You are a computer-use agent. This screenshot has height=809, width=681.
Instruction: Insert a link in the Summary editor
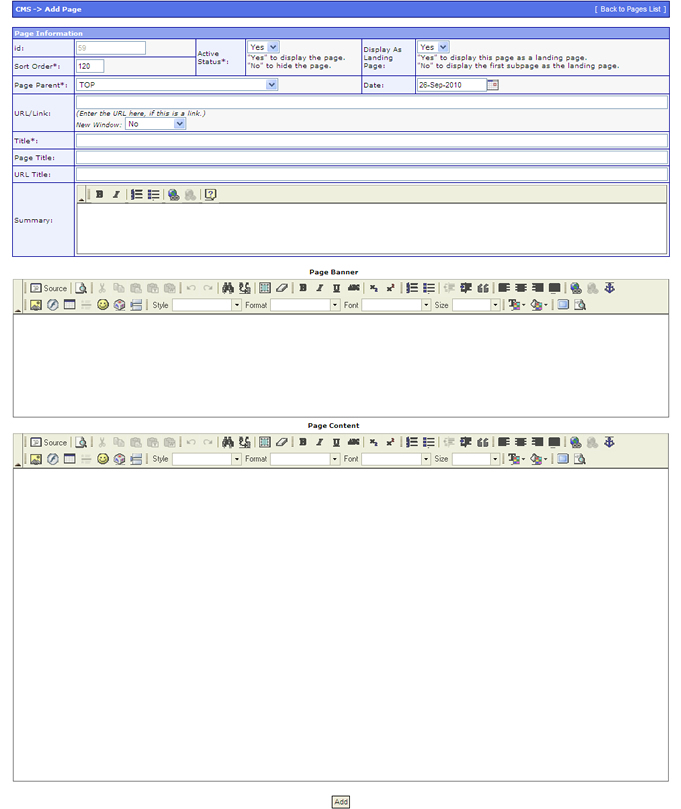click(x=174, y=195)
